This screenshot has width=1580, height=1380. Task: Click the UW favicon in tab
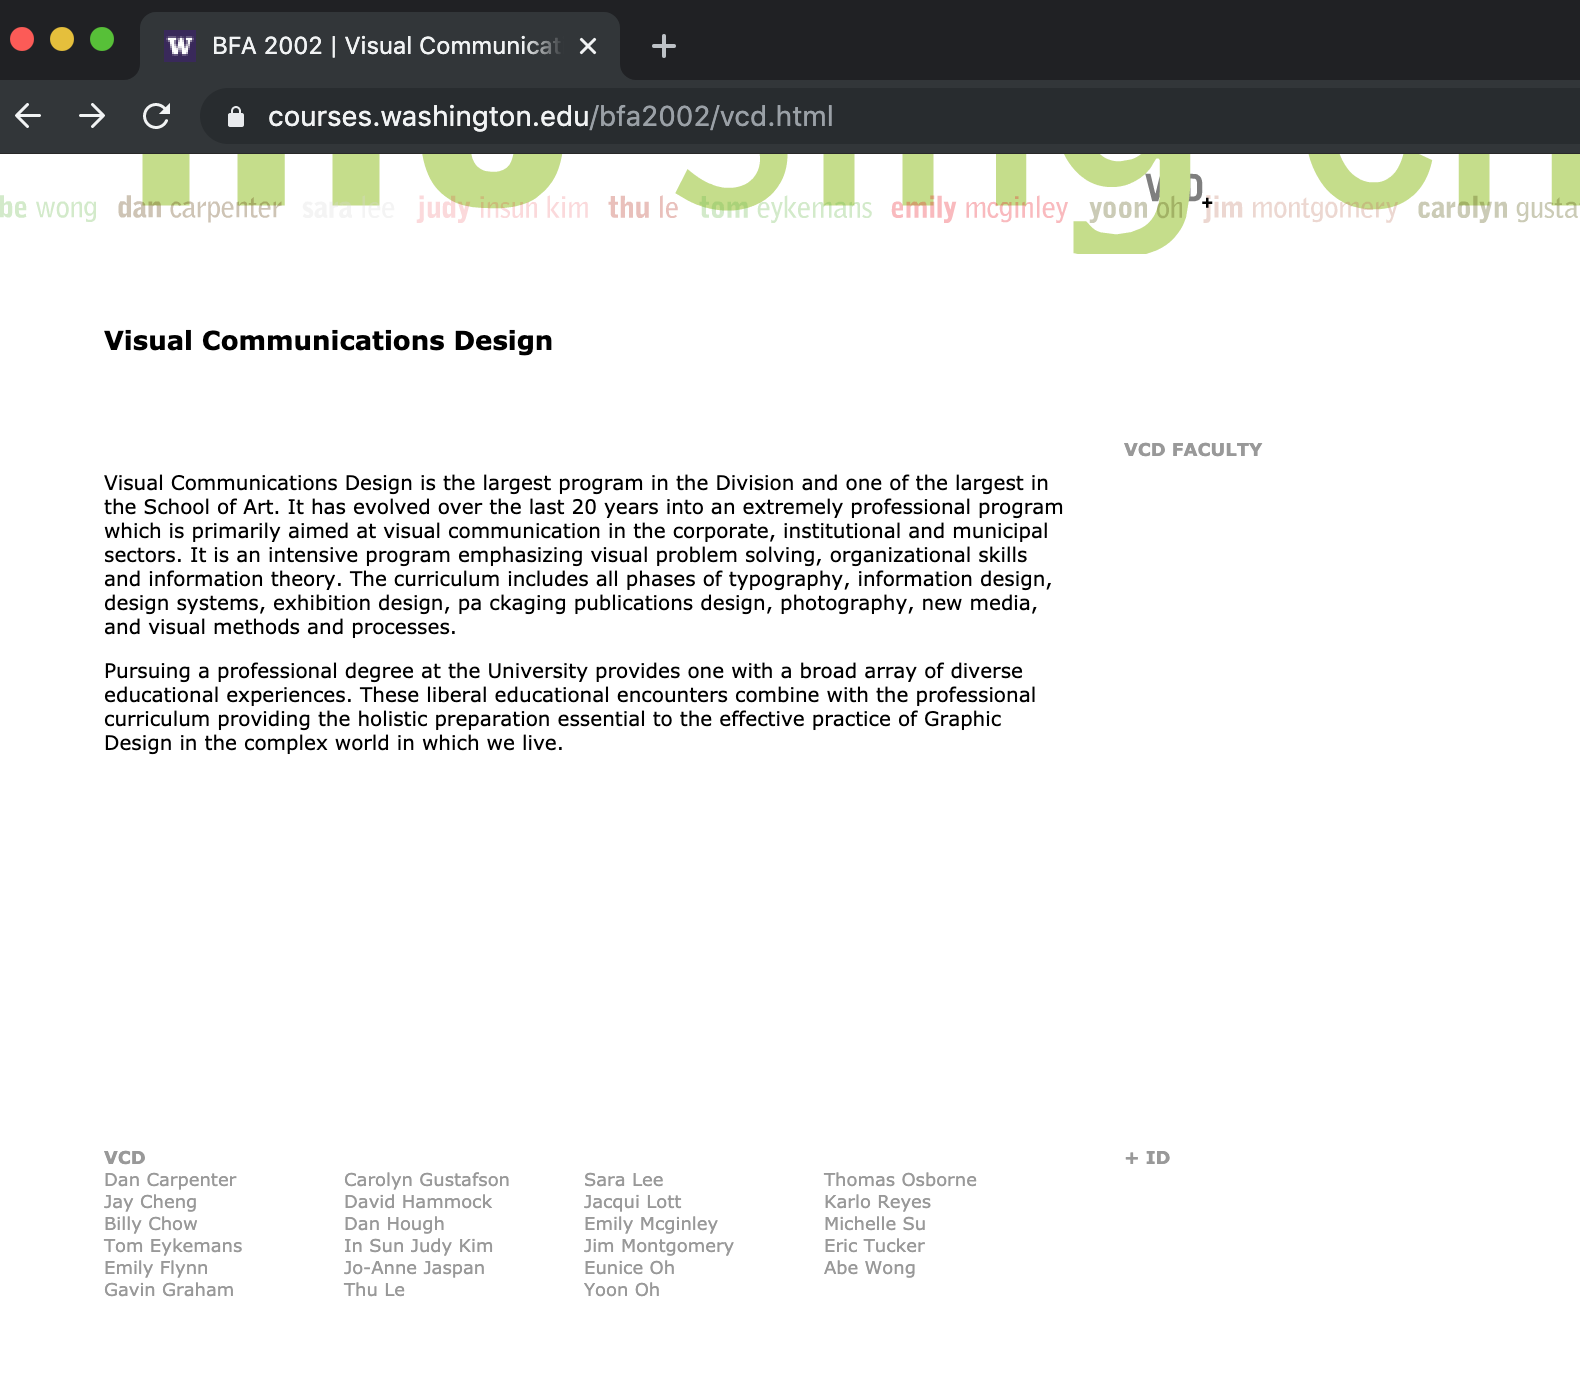pyautogui.click(x=180, y=46)
